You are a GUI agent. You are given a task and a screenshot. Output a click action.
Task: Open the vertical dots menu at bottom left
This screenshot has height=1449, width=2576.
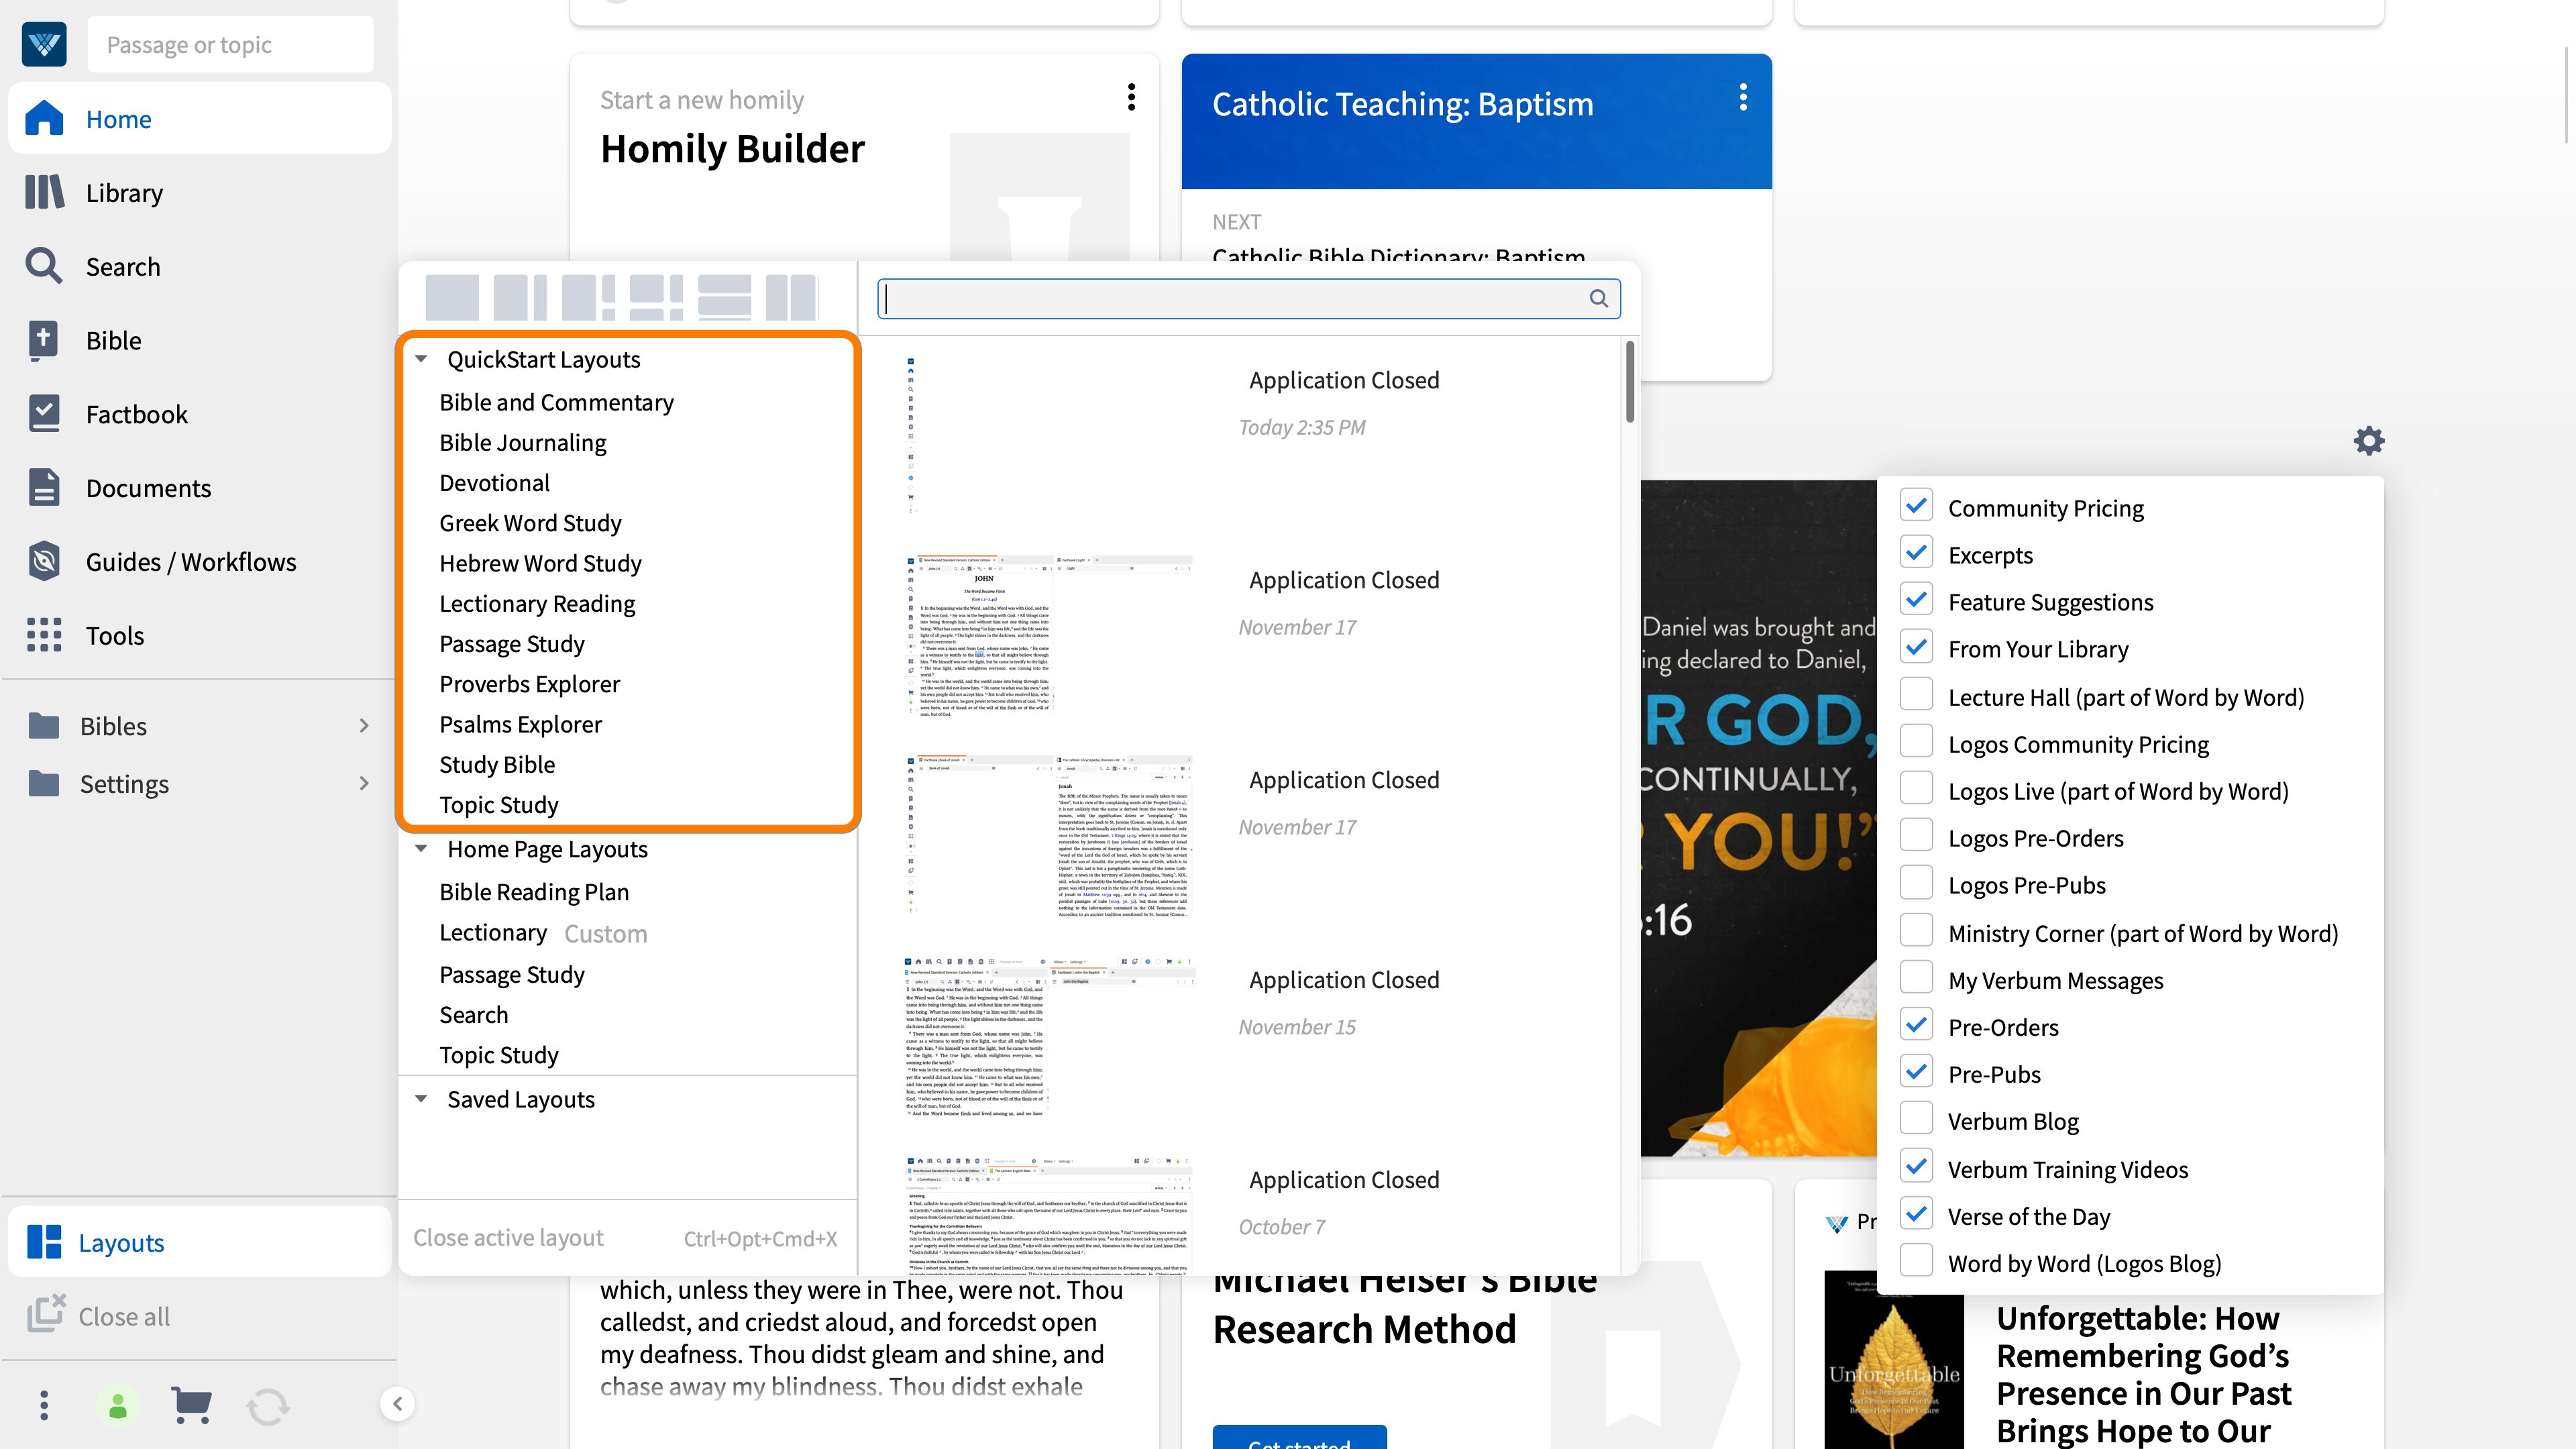pyautogui.click(x=44, y=1405)
